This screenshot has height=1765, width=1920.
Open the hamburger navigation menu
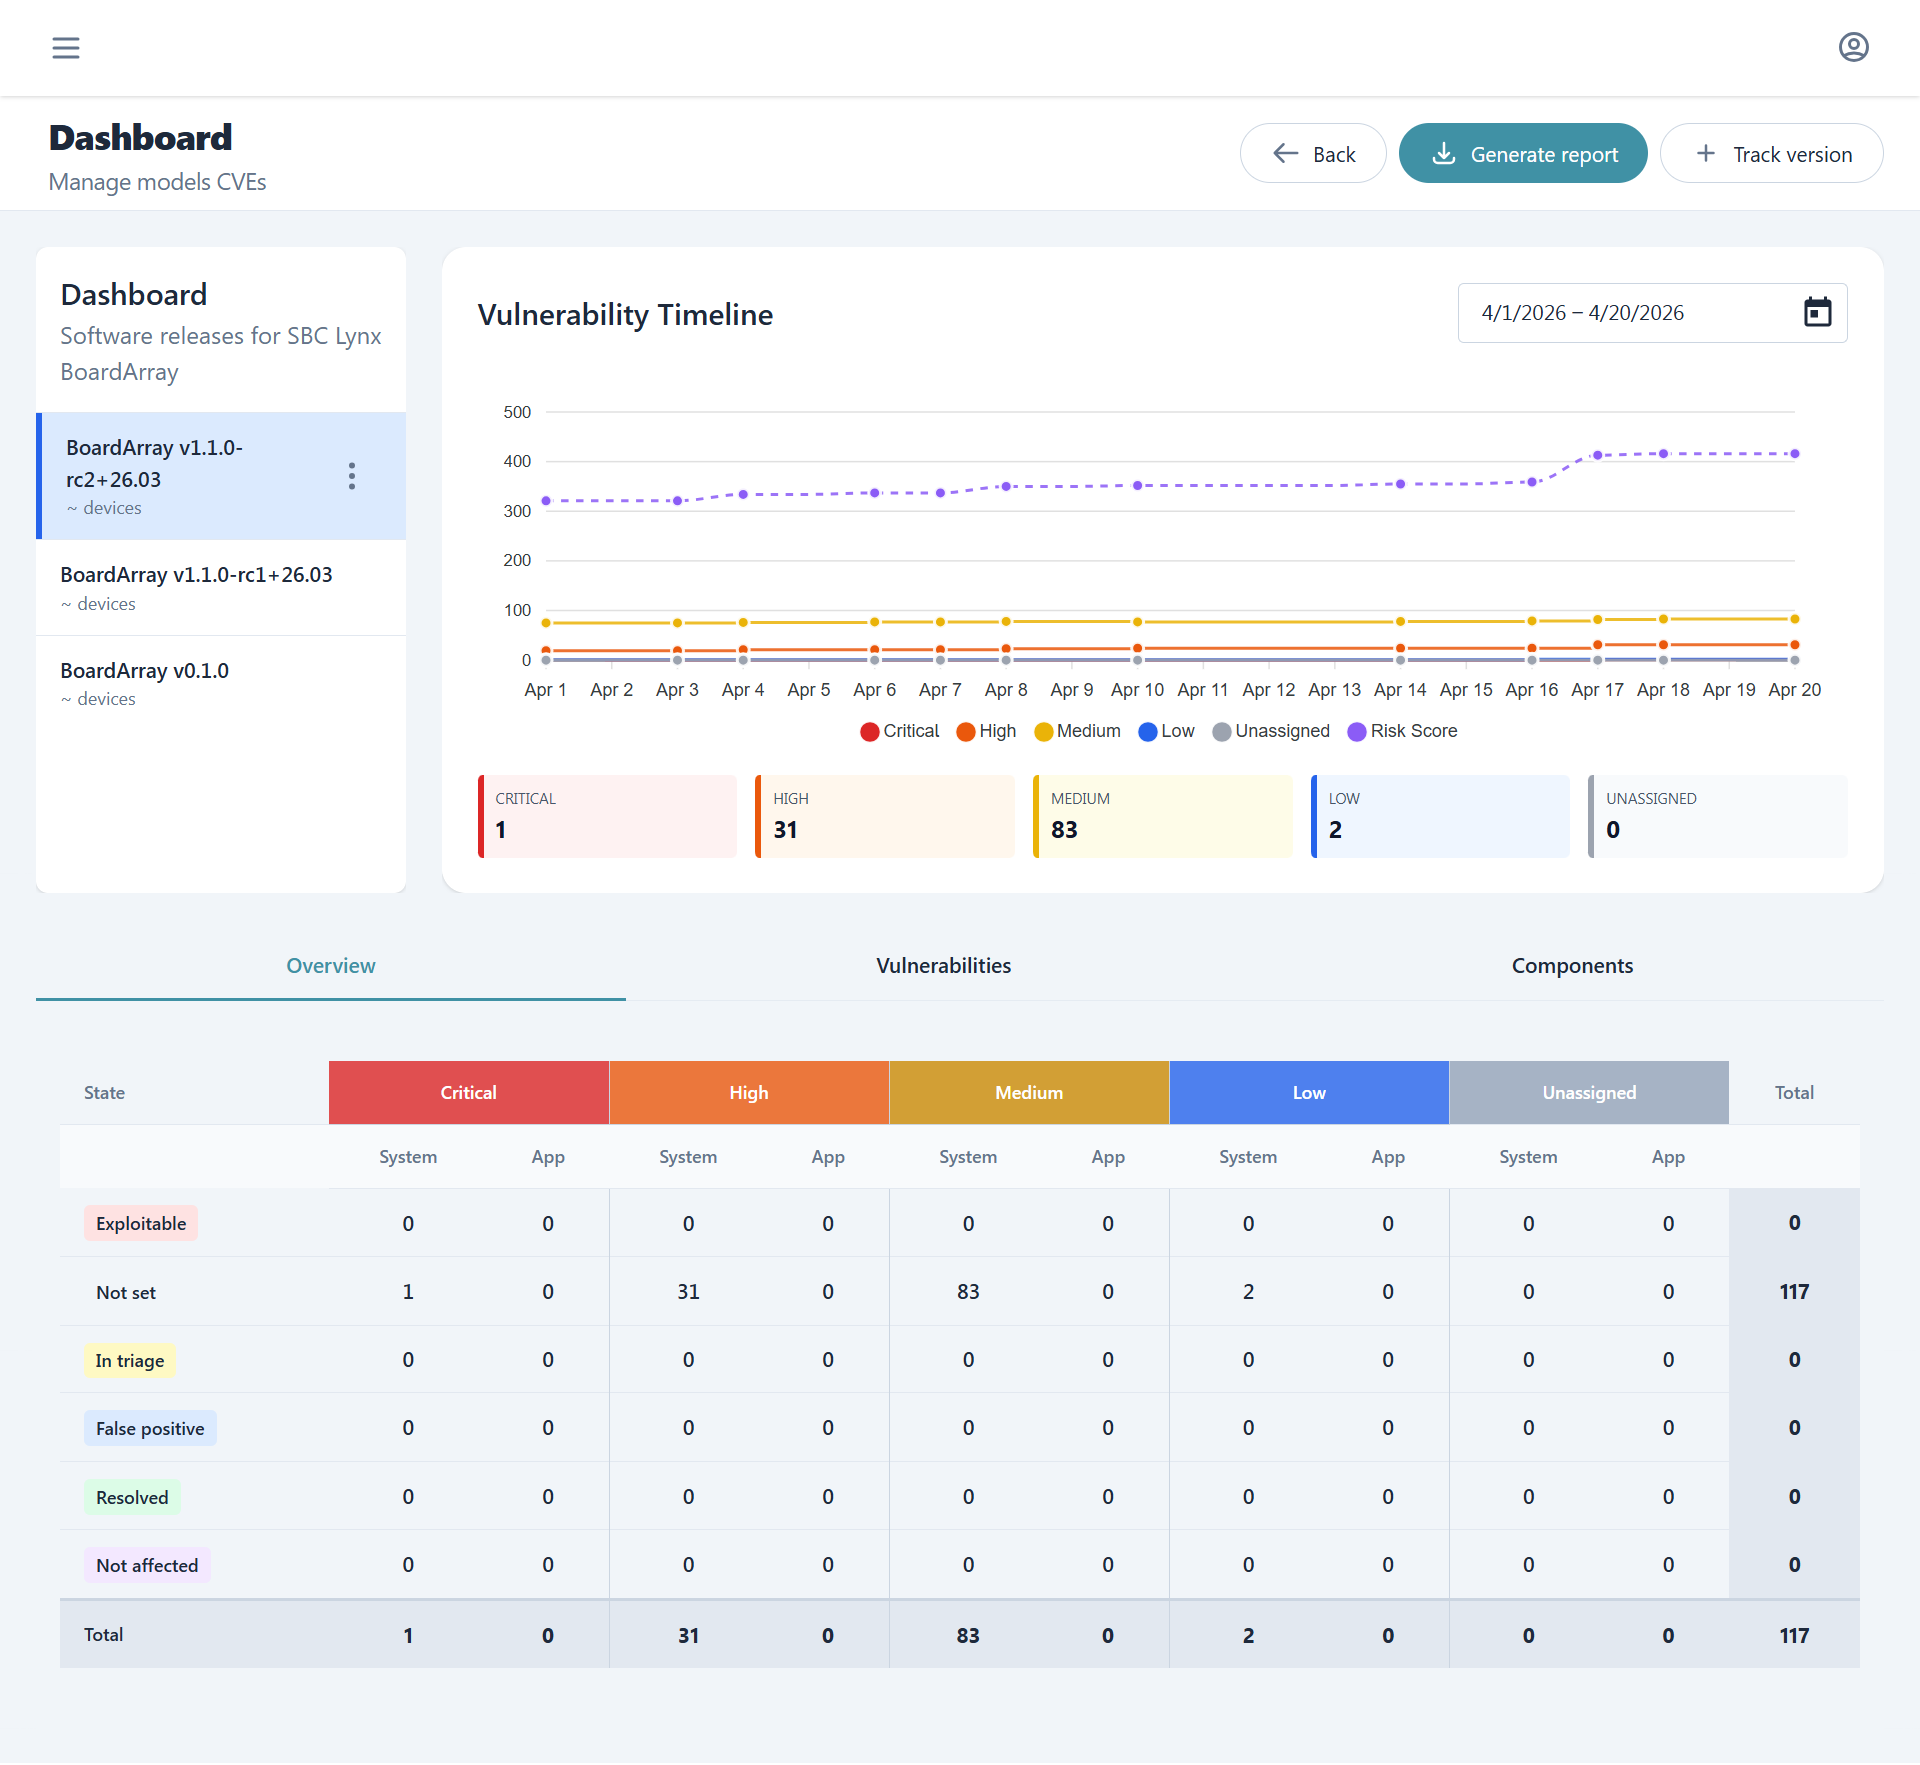(66, 48)
